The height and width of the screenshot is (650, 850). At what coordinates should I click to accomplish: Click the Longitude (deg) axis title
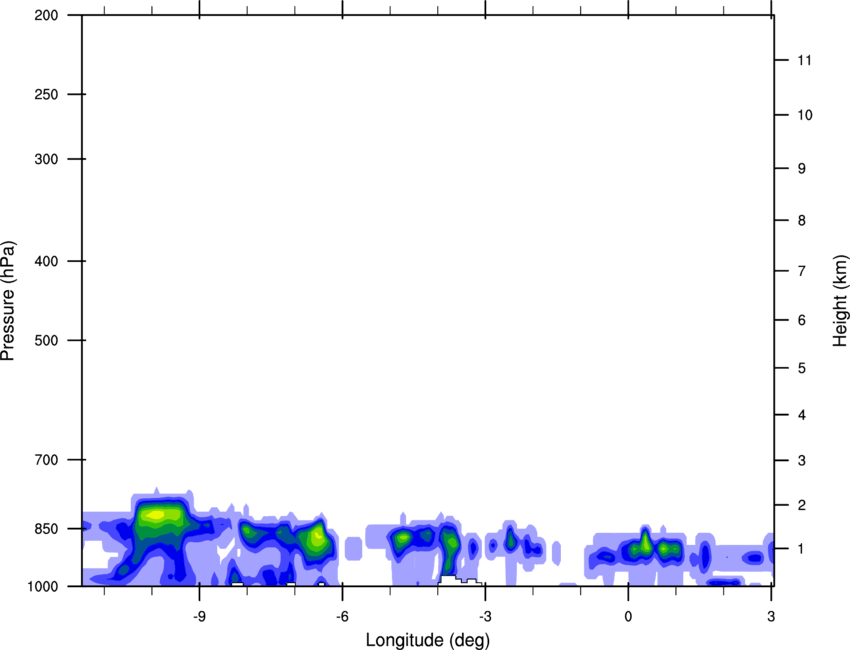pyautogui.click(x=428, y=640)
